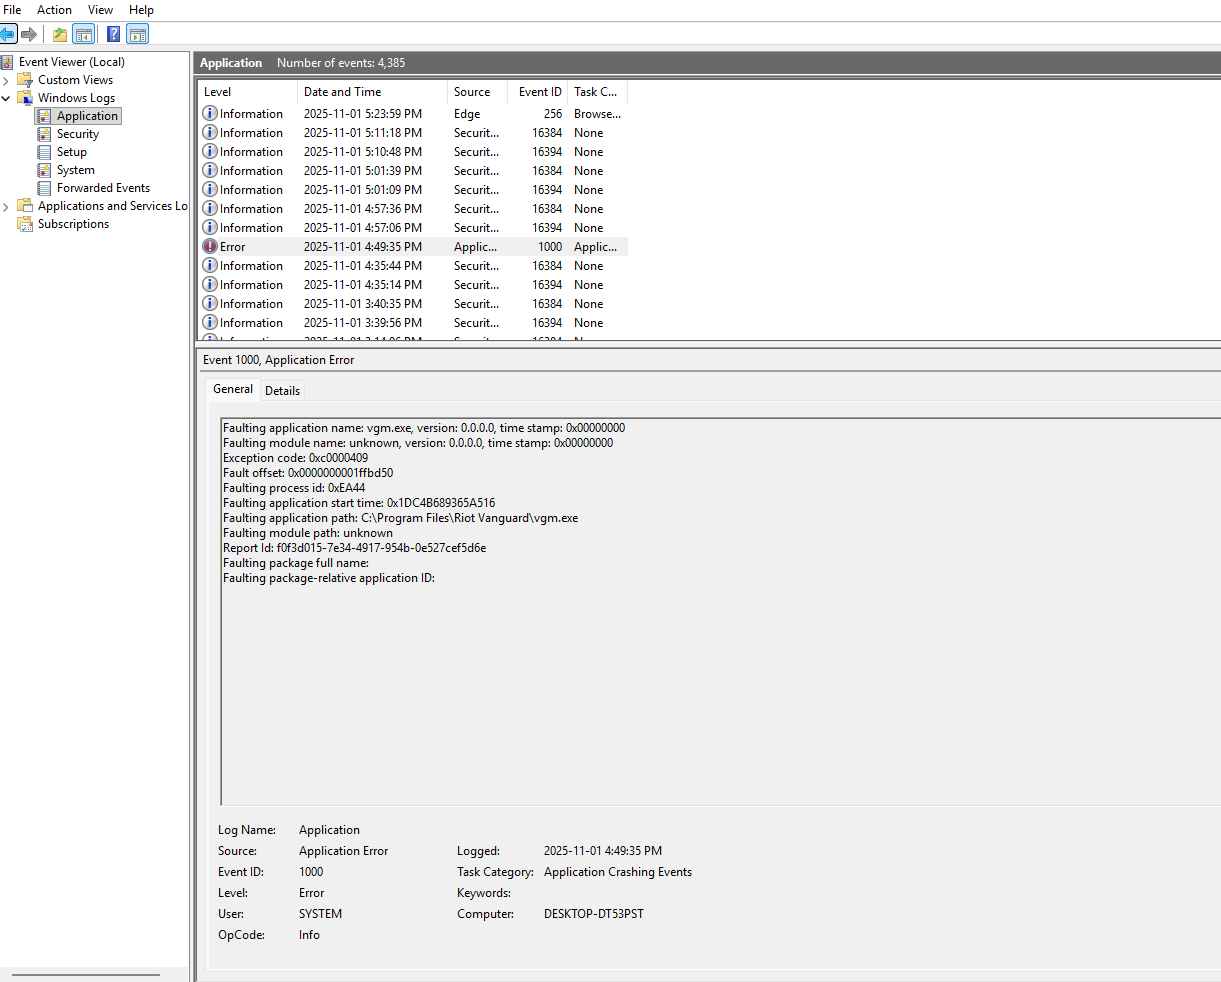This screenshot has width=1221, height=982.
Task: Click the System log icon in tree
Action: point(44,170)
